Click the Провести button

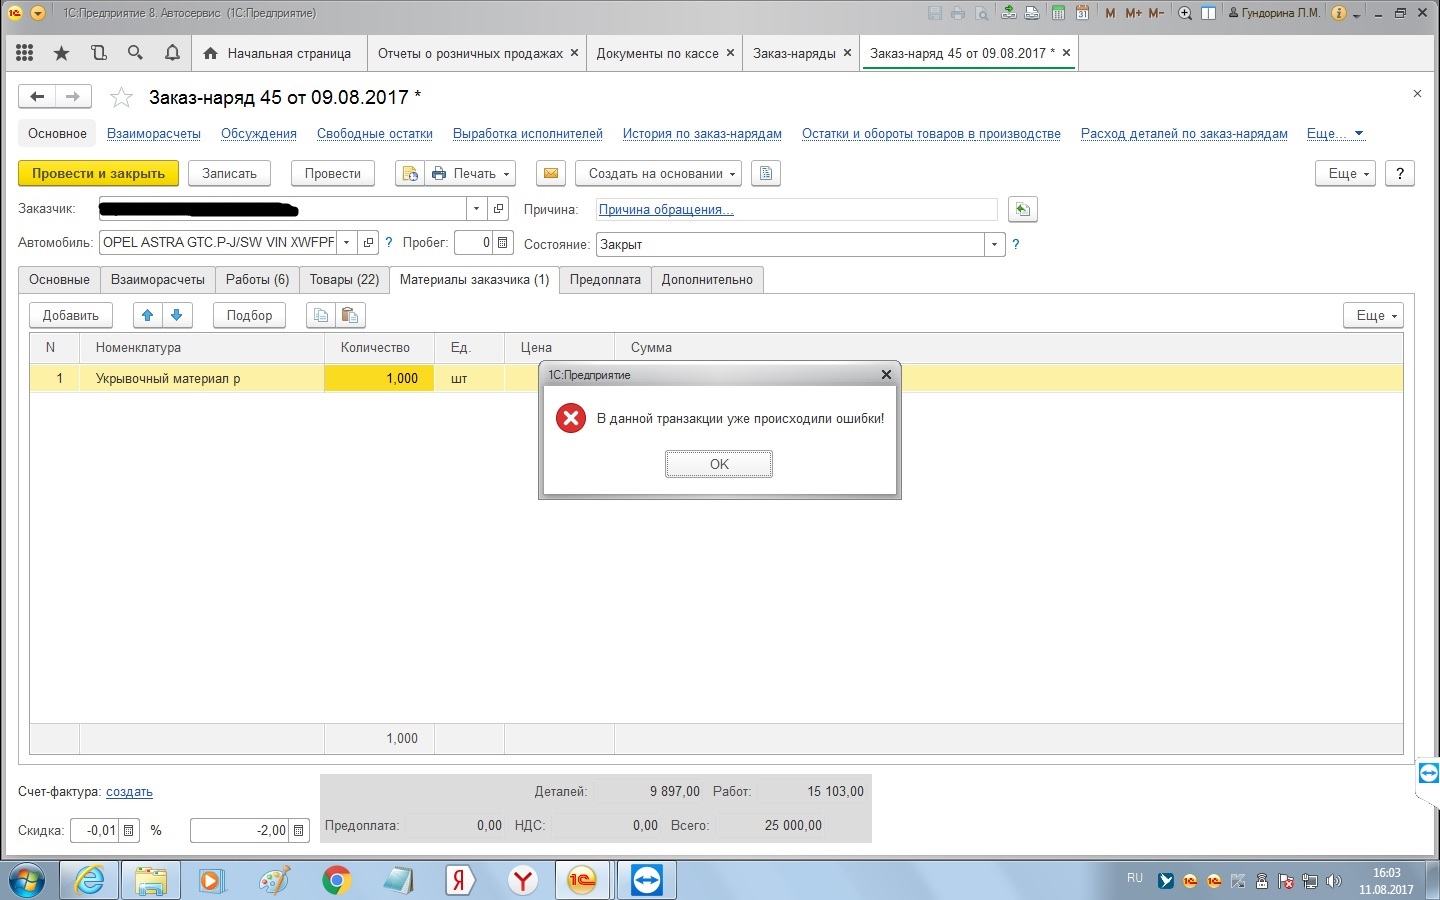(x=332, y=173)
